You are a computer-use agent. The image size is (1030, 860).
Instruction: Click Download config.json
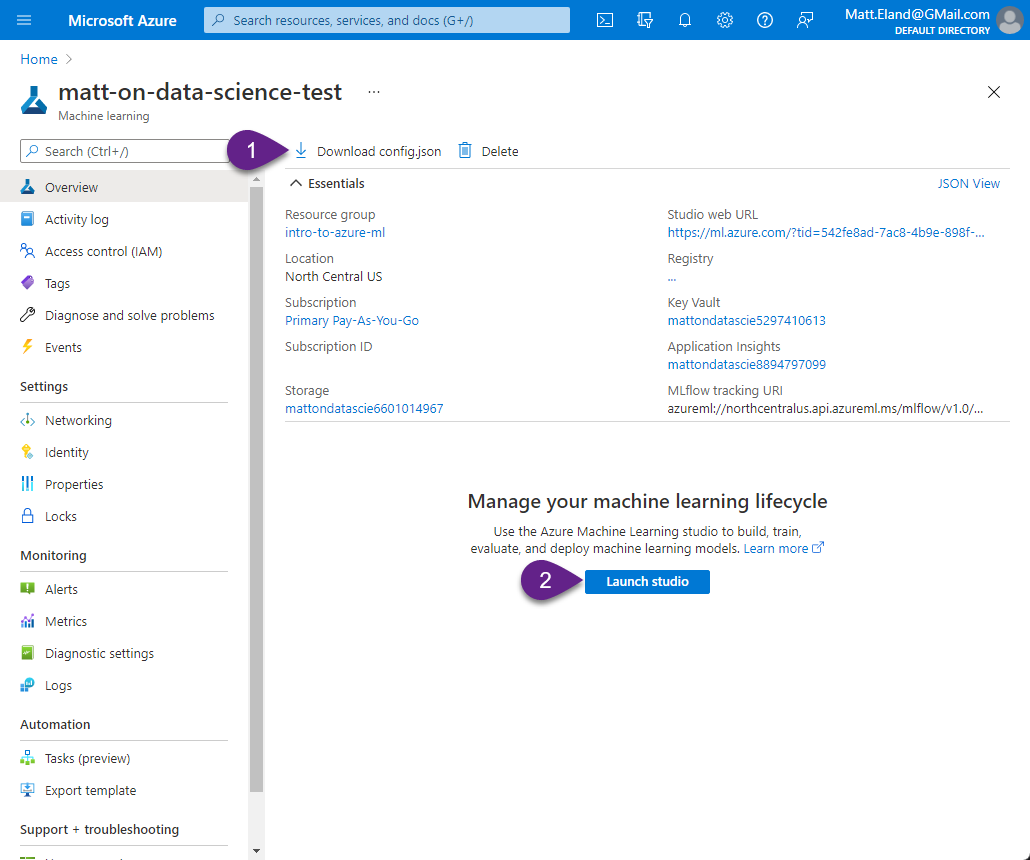click(368, 151)
